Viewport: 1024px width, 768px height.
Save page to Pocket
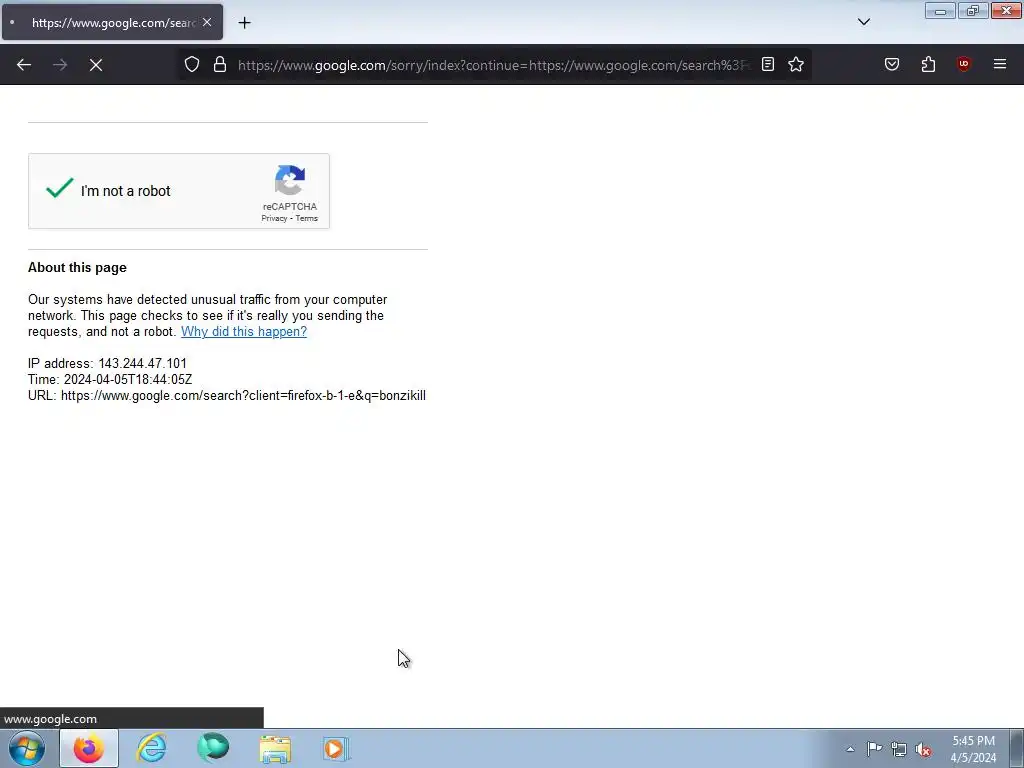tap(892, 65)
